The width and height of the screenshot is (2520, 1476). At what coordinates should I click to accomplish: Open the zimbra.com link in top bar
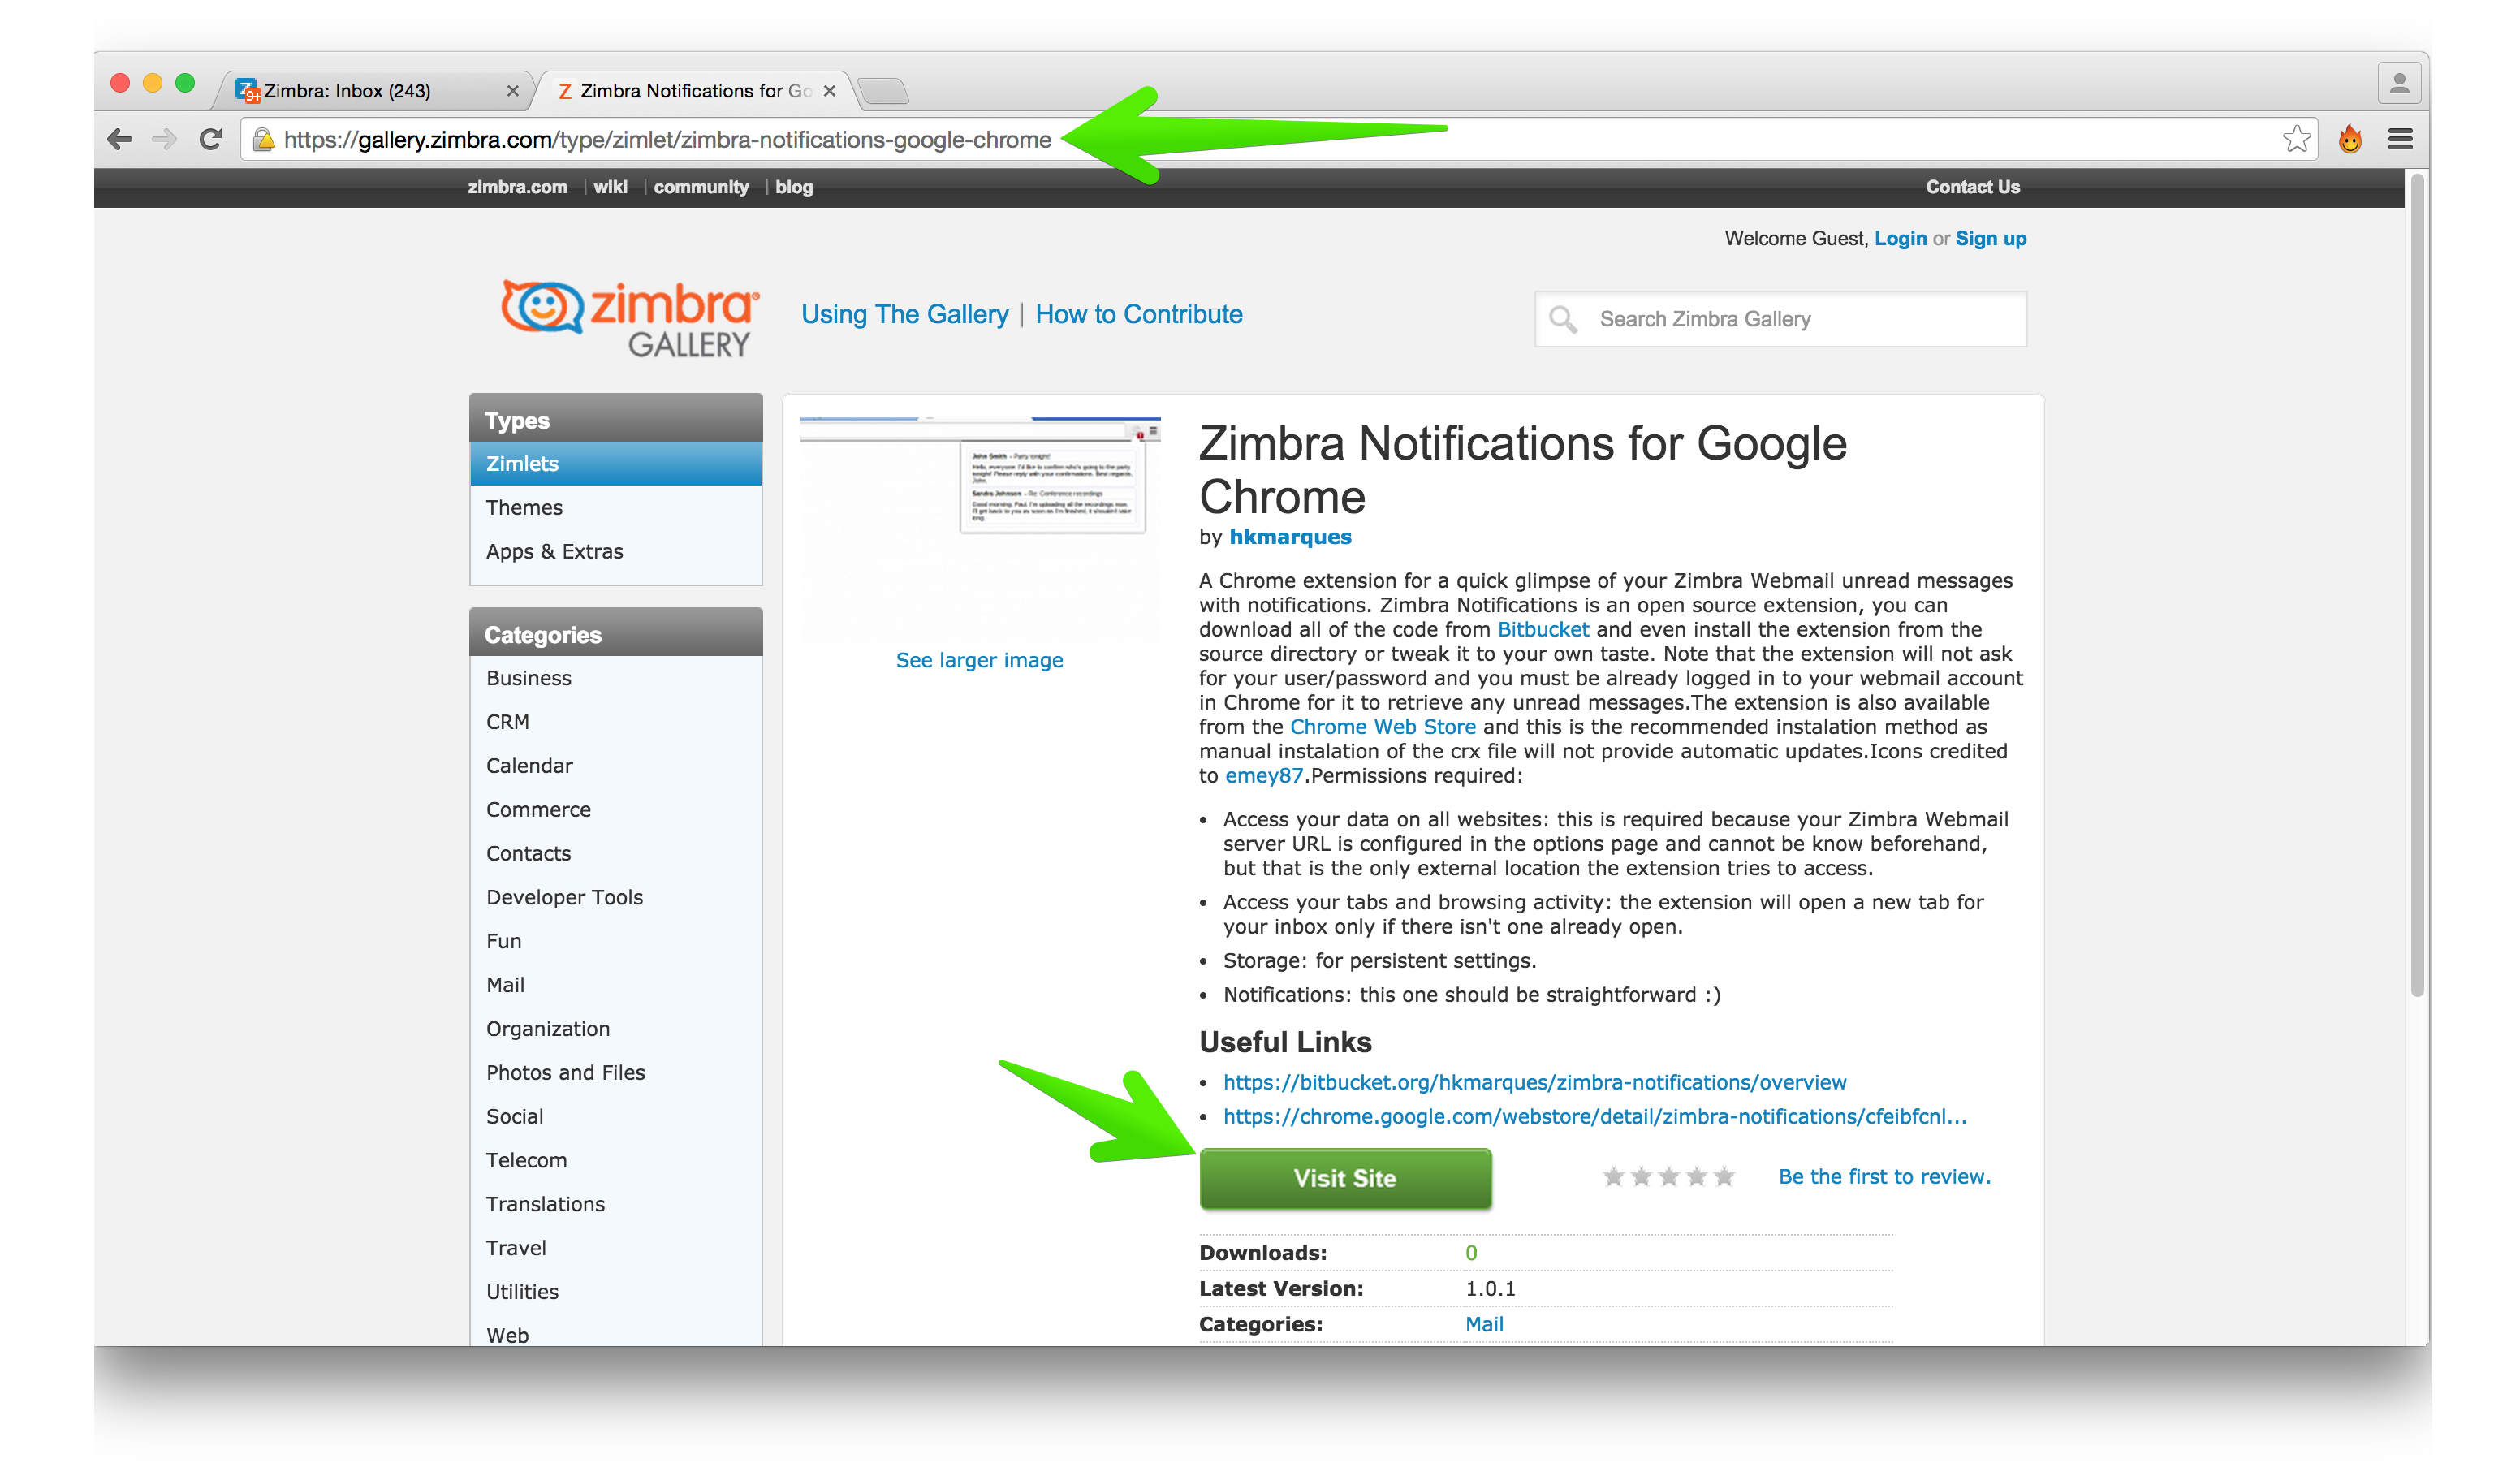517,187
